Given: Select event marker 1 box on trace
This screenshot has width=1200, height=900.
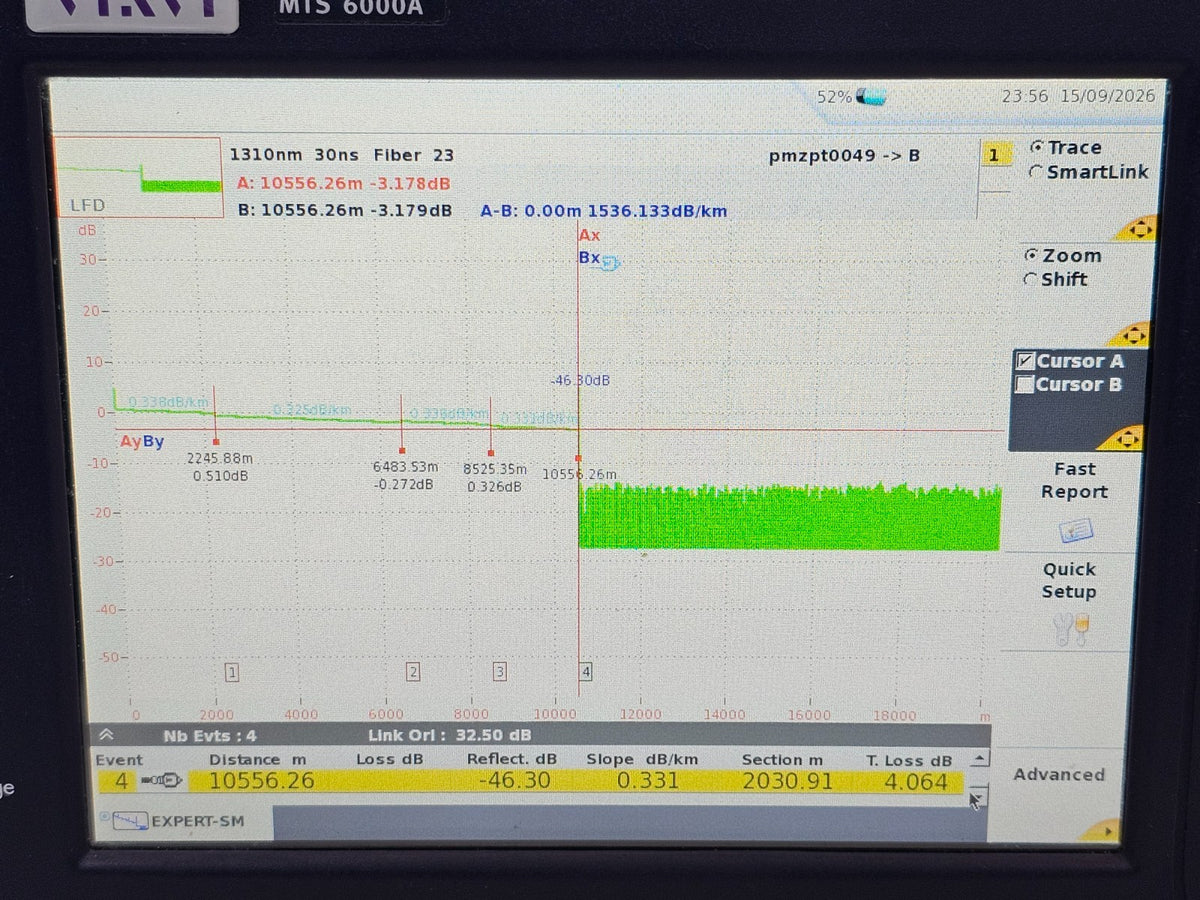Looking at the screenshot, I should [232, 672].
